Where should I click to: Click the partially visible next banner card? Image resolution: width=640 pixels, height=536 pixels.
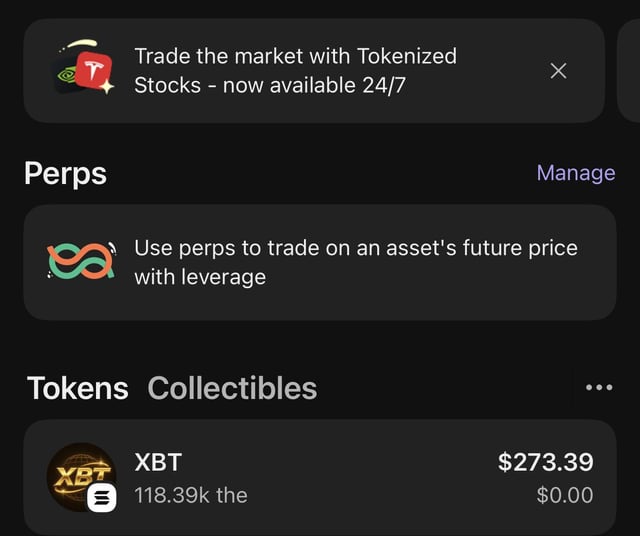(x=630, y=70)
